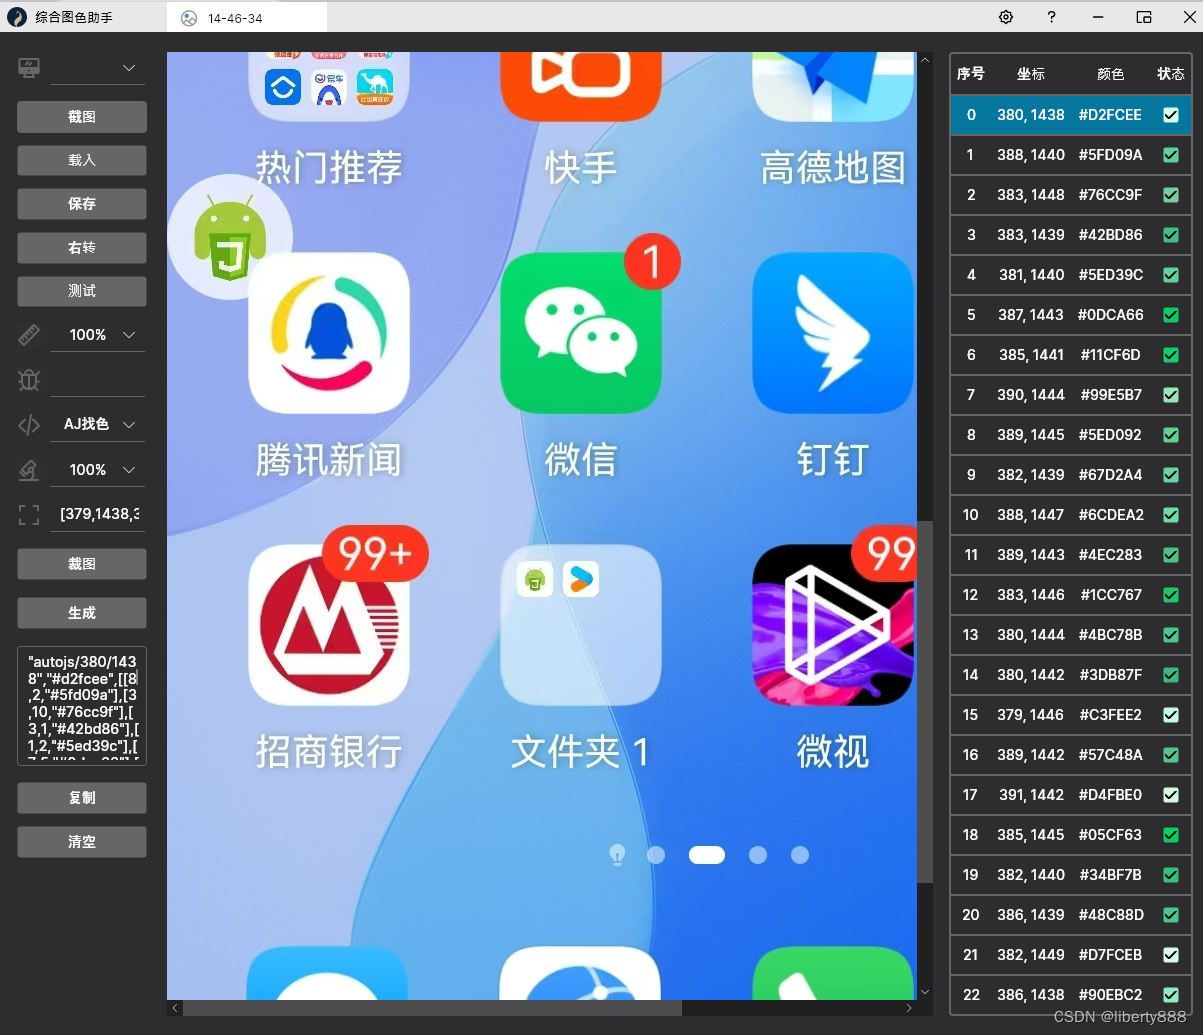Click the 载入 load button
This screenshot has height=1035, width=1203.
coord(82,160)
